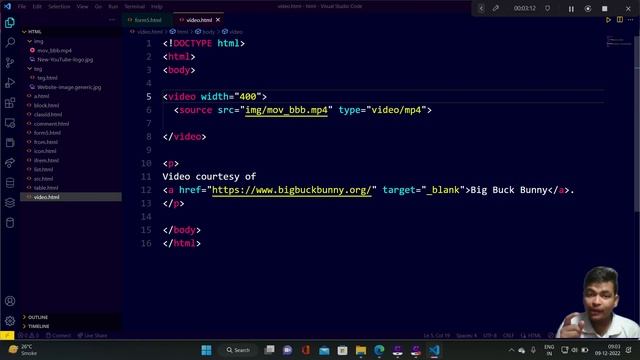Click the html breadcrumb segment
Image resolution: width=640 pixels, height=360 pixels.
tap(179, 32)
